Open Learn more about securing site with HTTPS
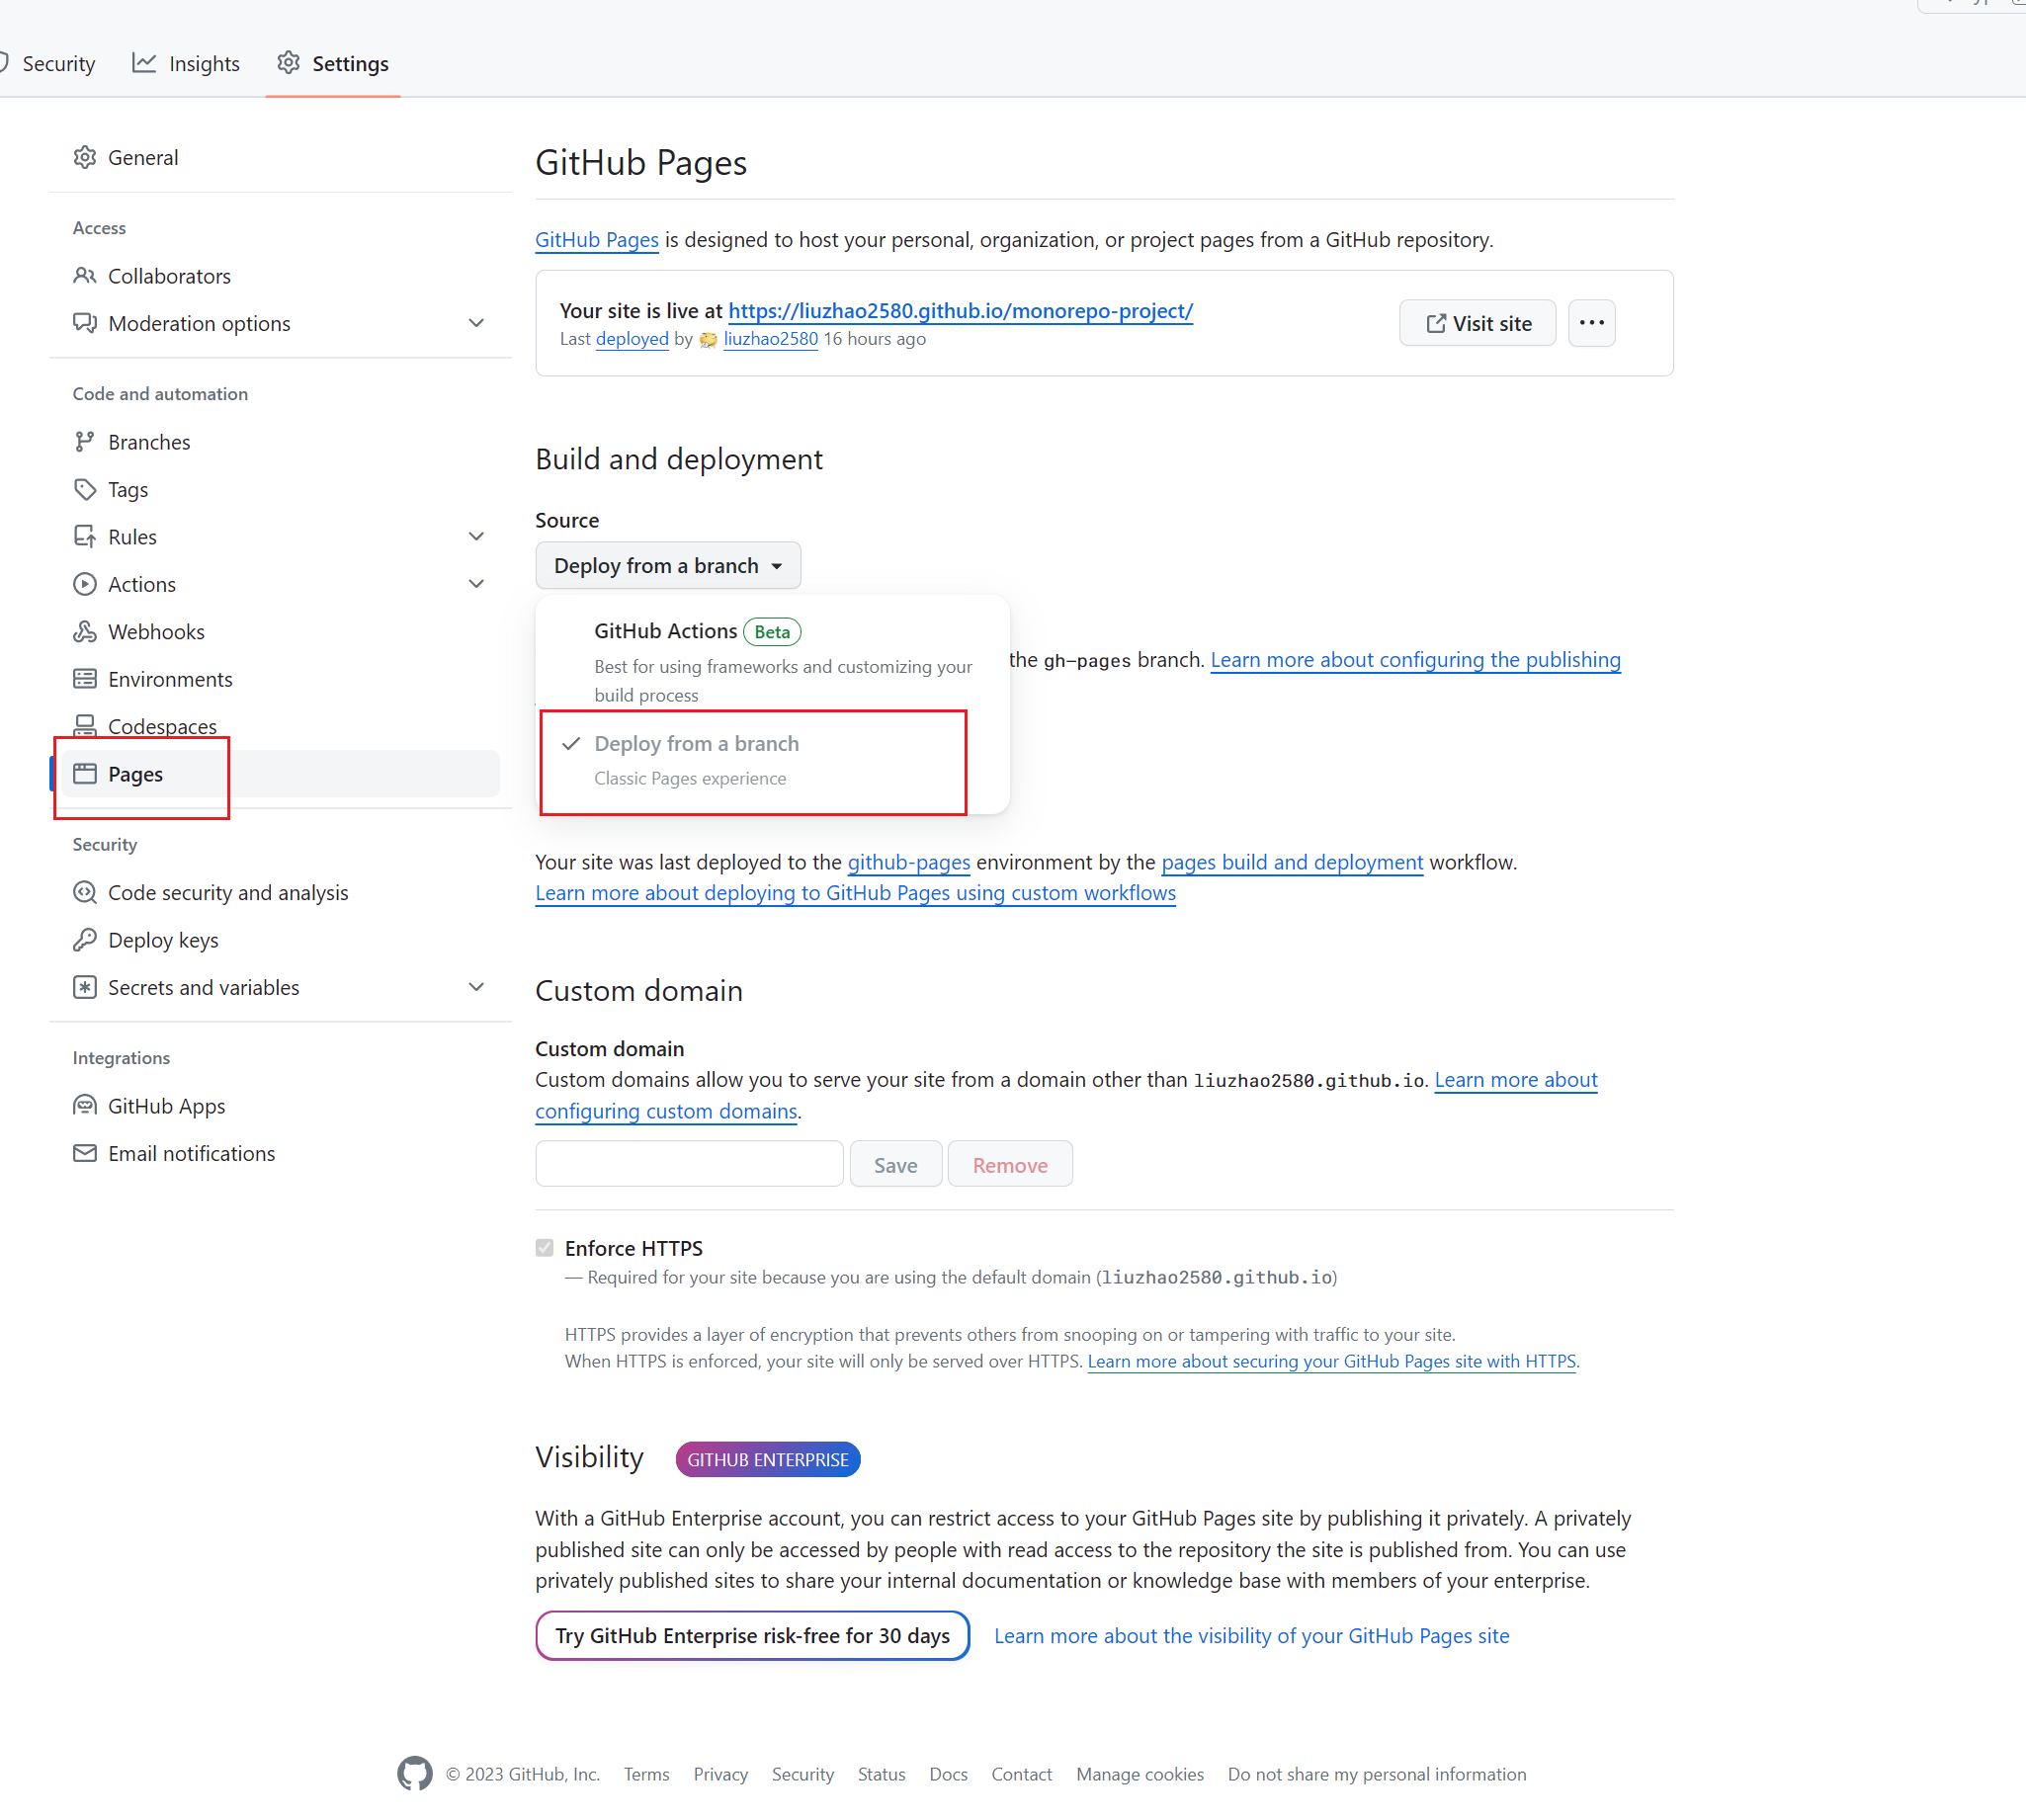The height and width of the screenshot is (1820, 2026). [1331, 1361]
